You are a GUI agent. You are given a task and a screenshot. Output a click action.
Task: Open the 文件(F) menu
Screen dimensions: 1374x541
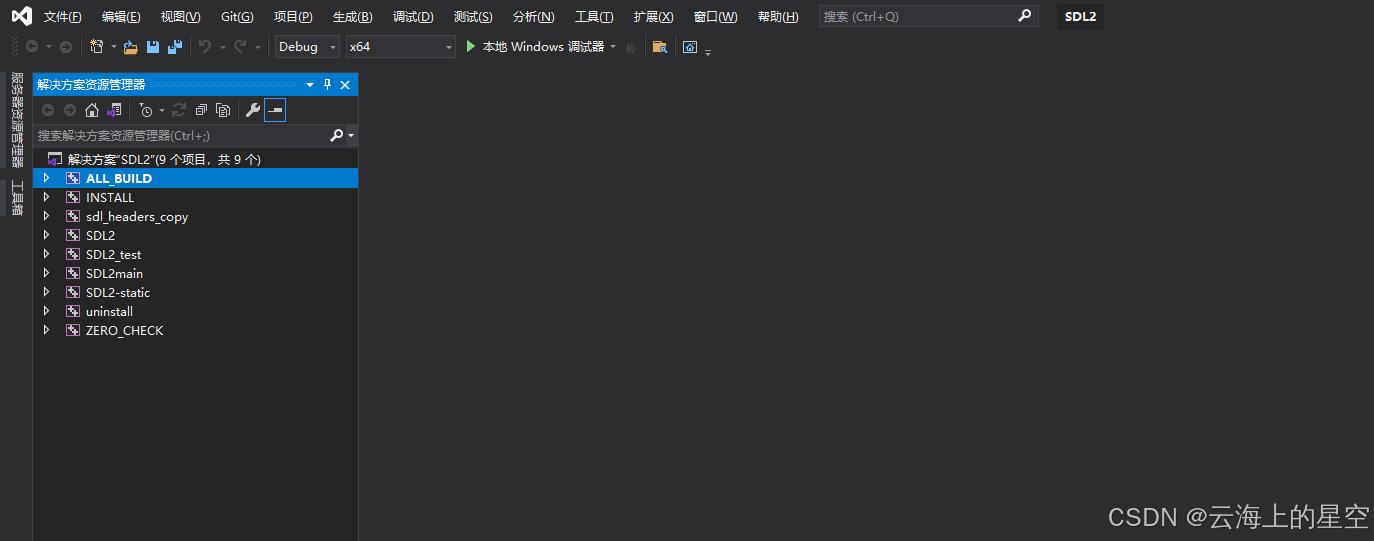click(x=63, y=17)
